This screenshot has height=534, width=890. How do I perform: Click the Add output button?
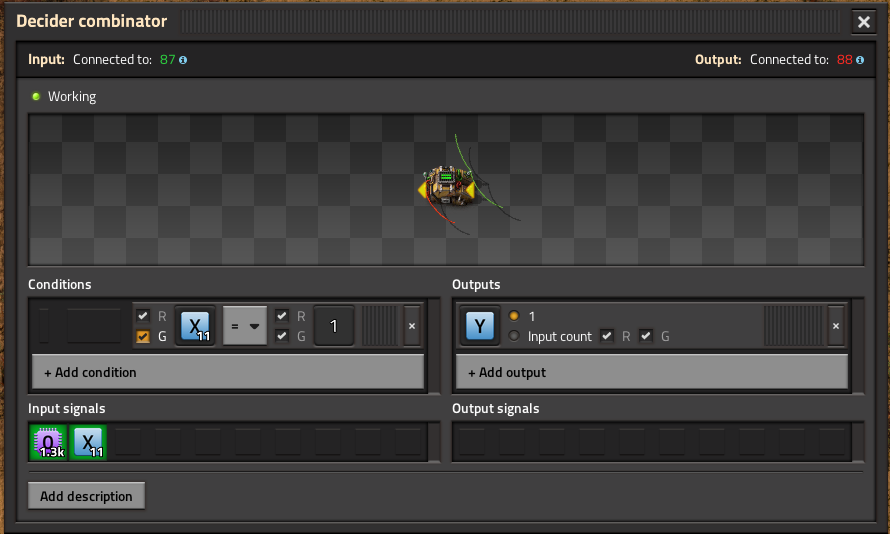coord(652,372)
